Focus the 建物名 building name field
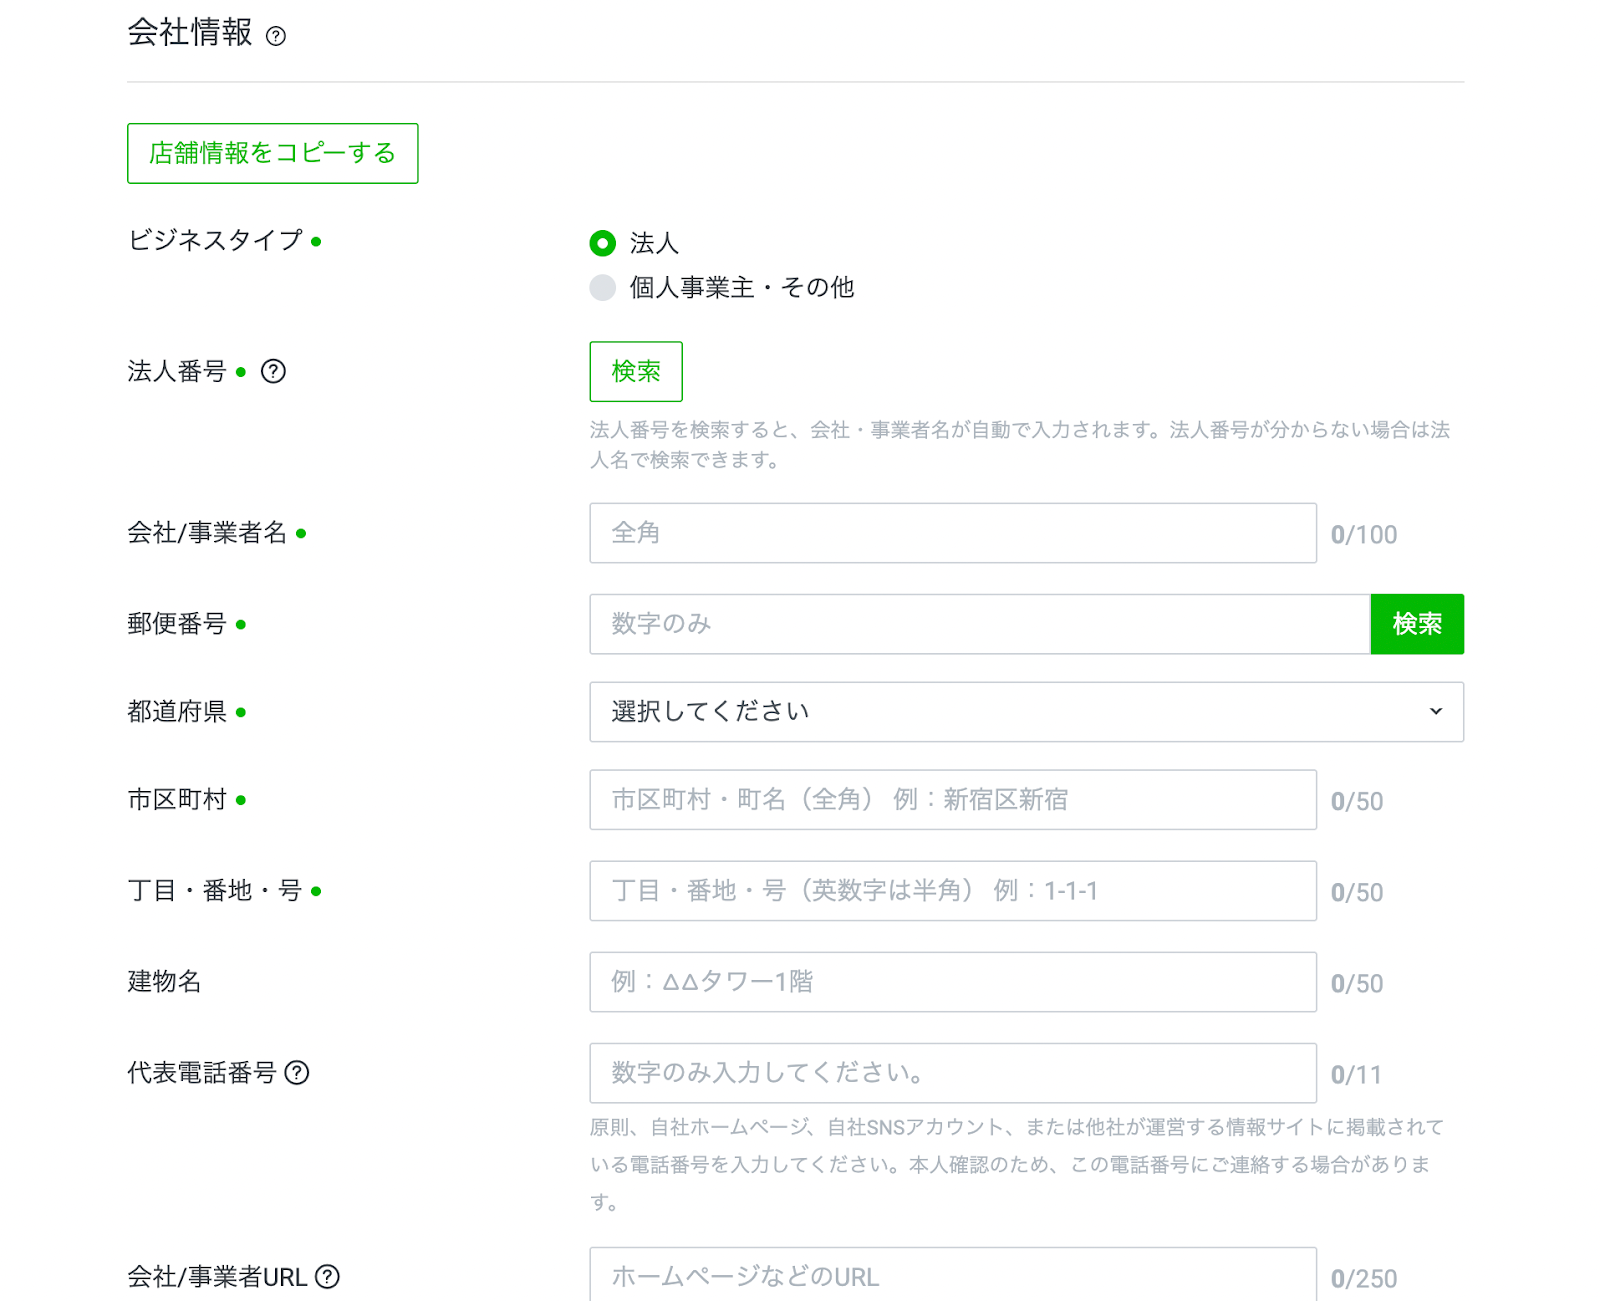Image resolution: width=1600 pixels, height=1301 pixels. click(x=952, y=982)
